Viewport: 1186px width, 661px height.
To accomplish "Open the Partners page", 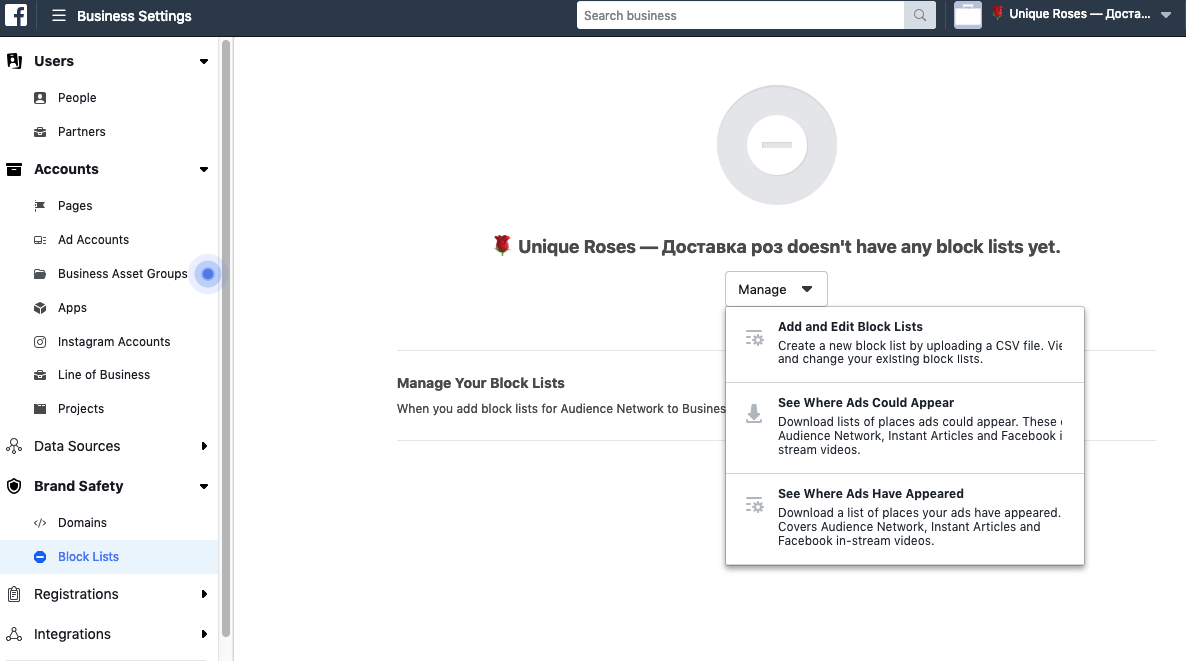I will (82, 132).
